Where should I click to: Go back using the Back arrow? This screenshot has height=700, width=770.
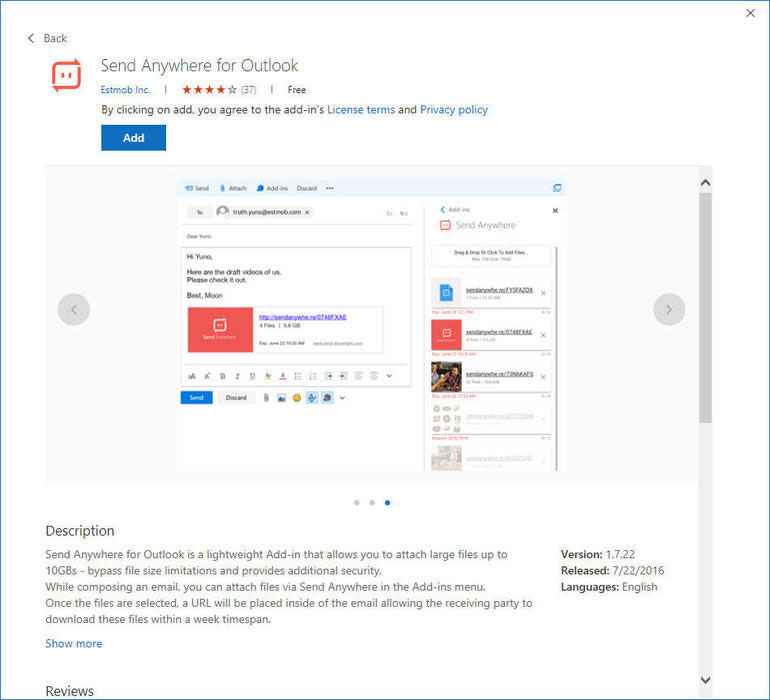coord(47,38)
